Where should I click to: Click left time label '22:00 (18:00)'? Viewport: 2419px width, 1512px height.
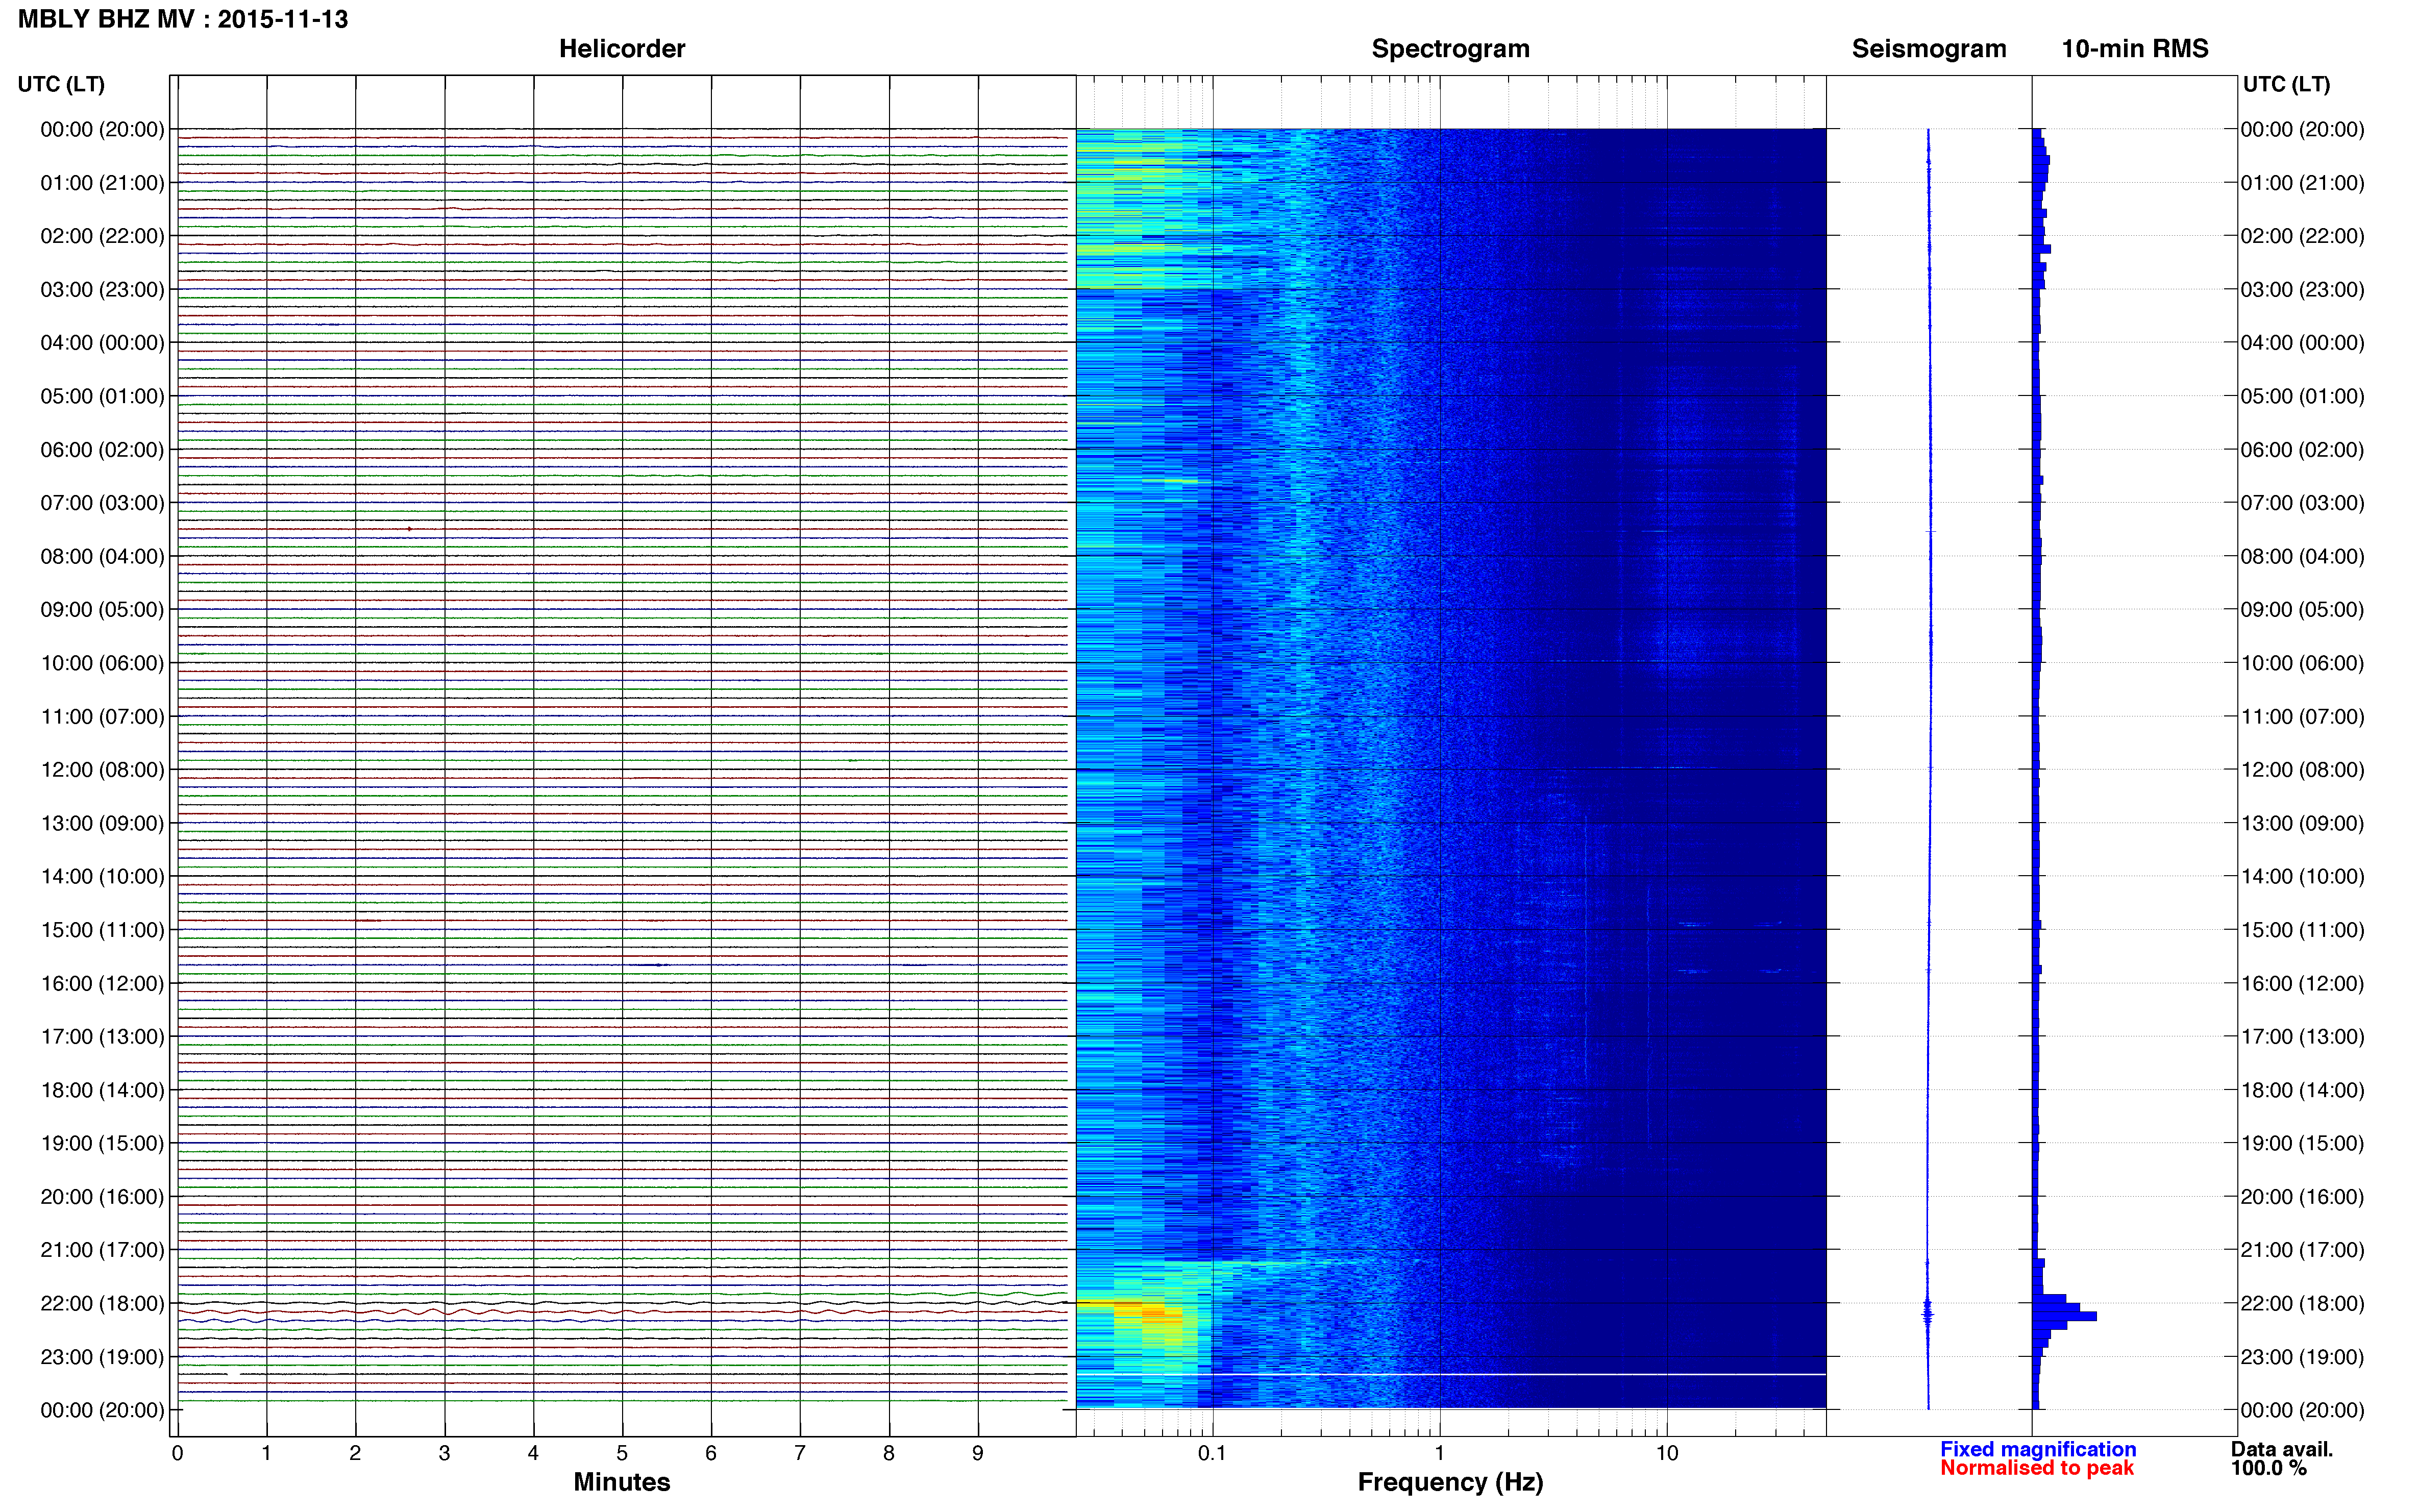click(x=102, y=1303)
